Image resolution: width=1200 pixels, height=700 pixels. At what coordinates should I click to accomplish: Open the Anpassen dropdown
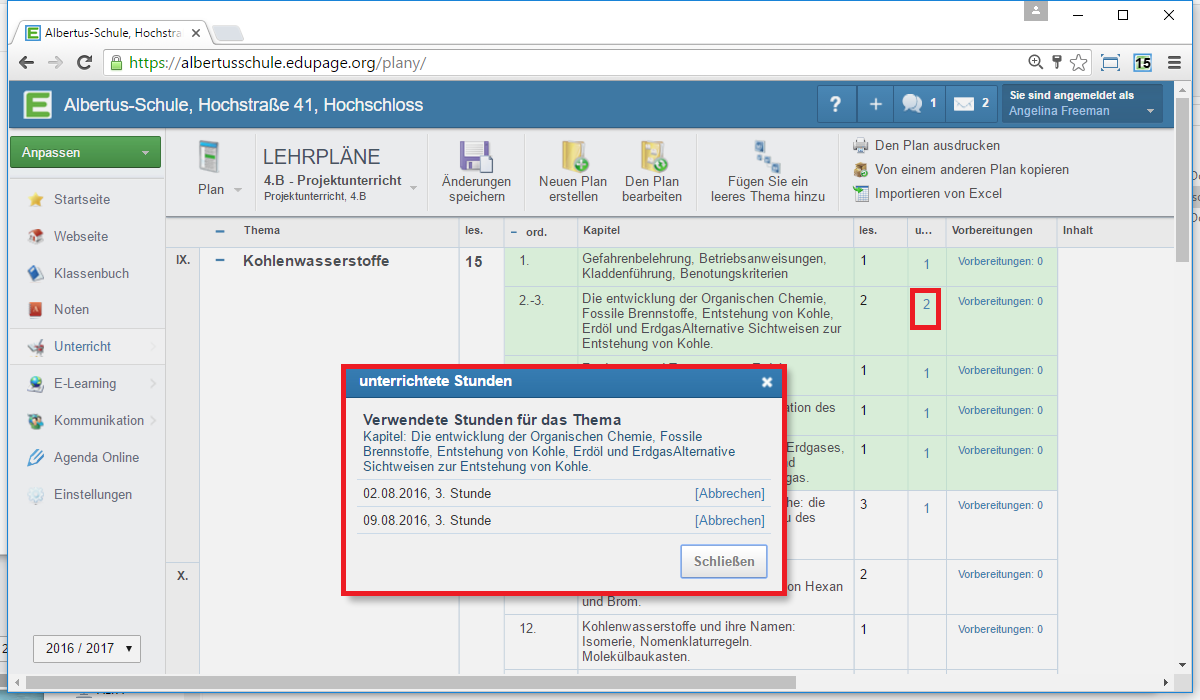point(85,153)
